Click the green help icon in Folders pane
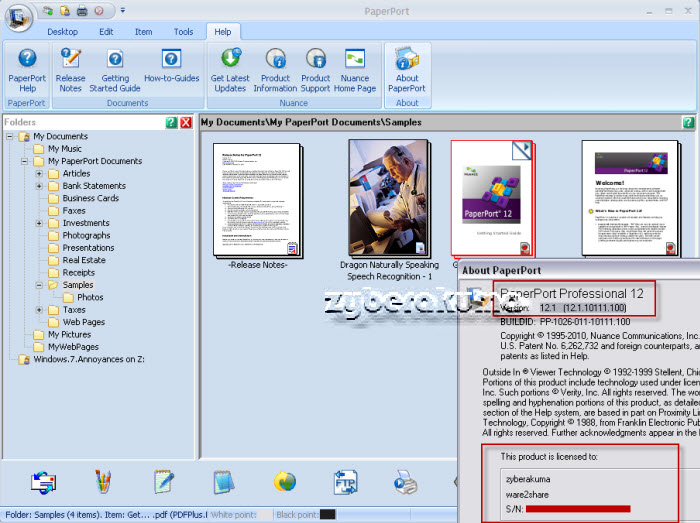 point(171,122)
